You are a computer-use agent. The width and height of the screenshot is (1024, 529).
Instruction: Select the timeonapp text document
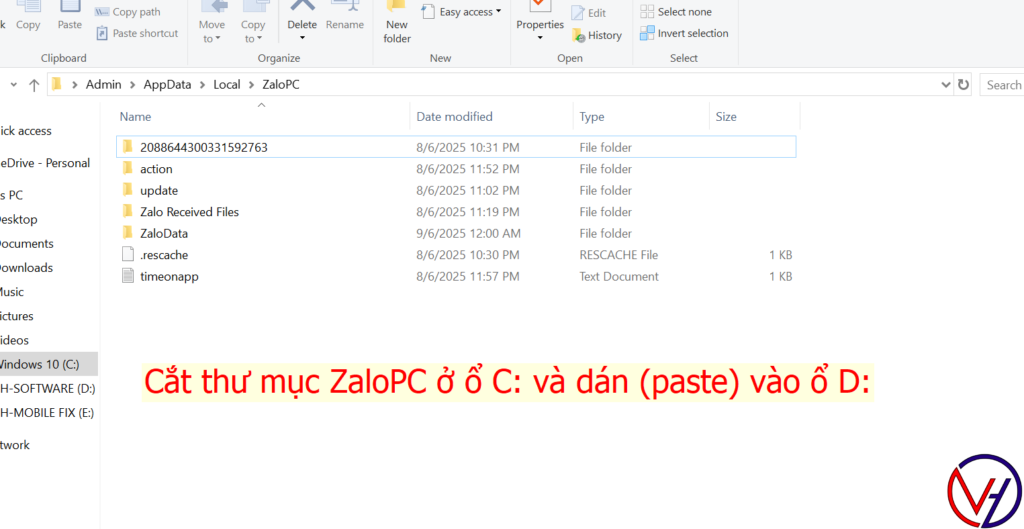coord(168,276)
